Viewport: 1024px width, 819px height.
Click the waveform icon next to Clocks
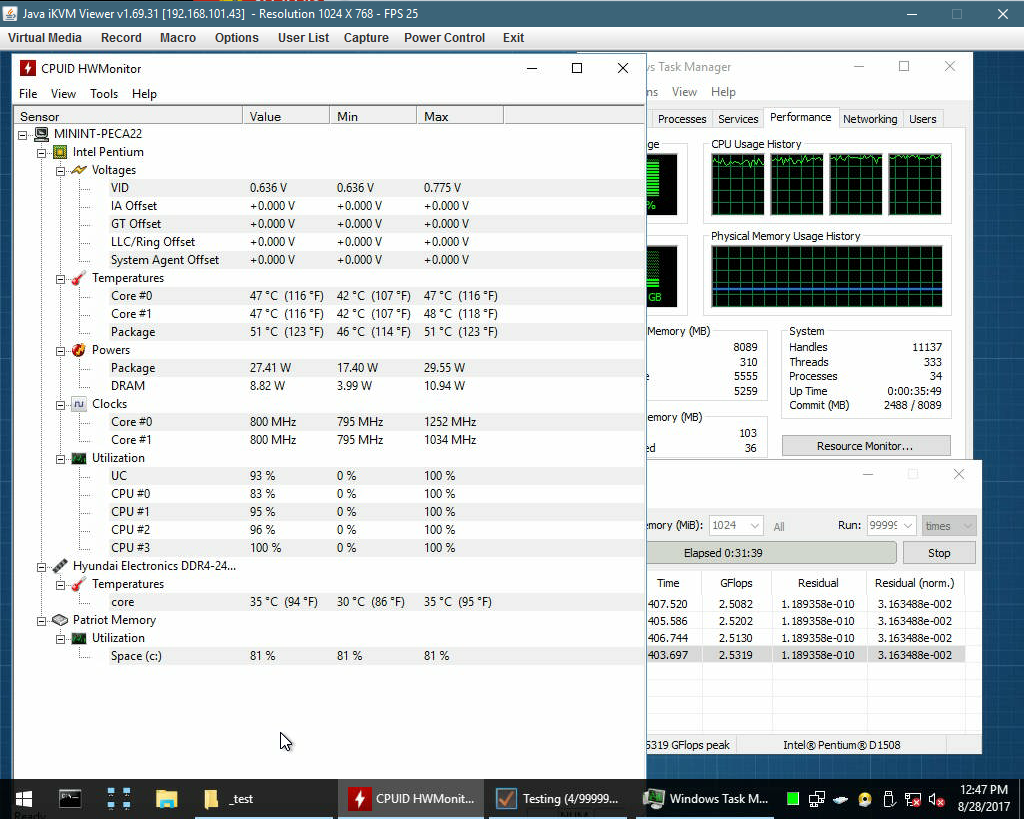coord(78,404)
